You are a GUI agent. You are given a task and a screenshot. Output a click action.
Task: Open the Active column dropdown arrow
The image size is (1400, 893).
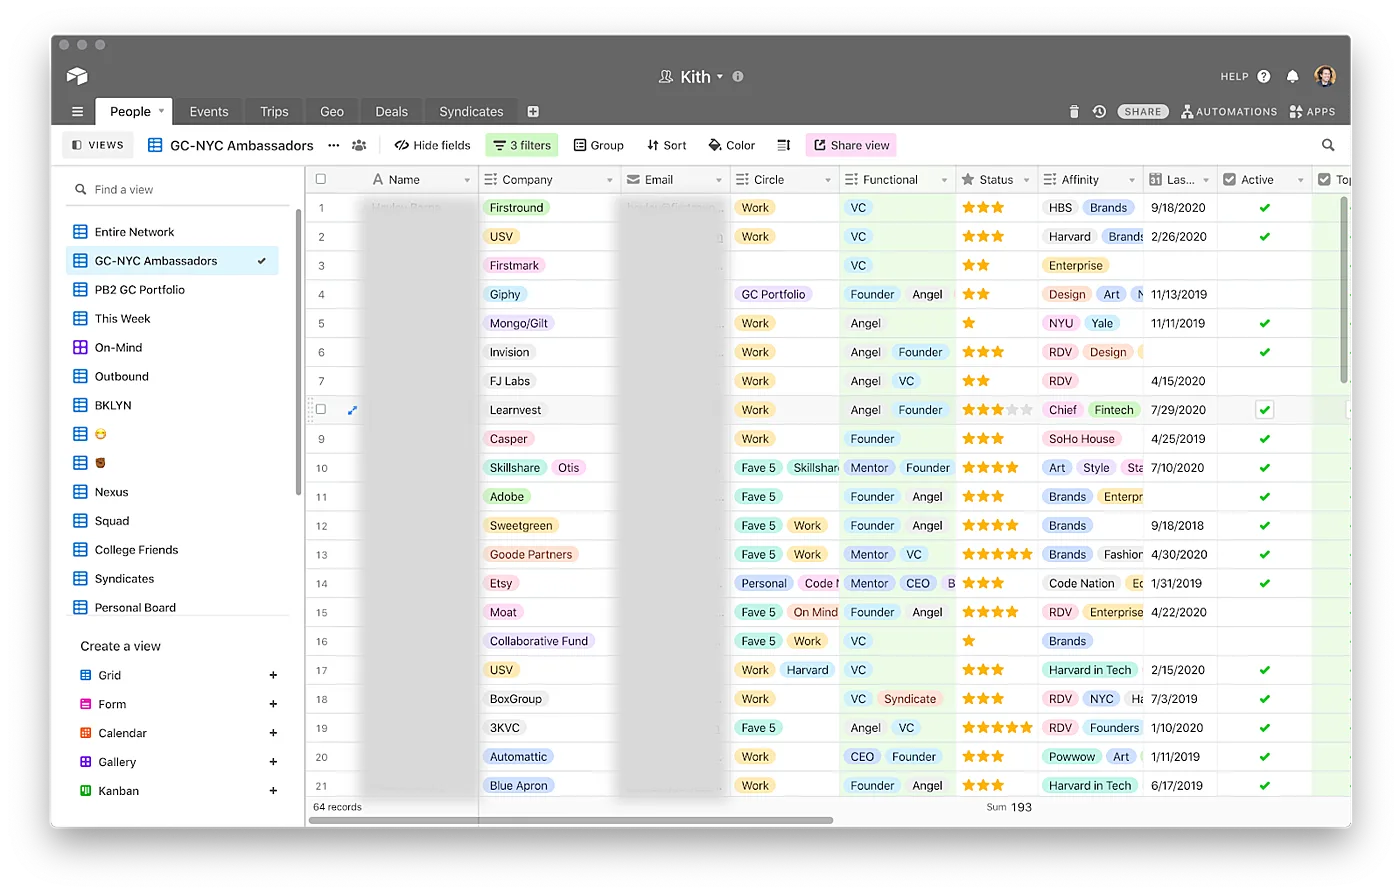click(1301, 180)
